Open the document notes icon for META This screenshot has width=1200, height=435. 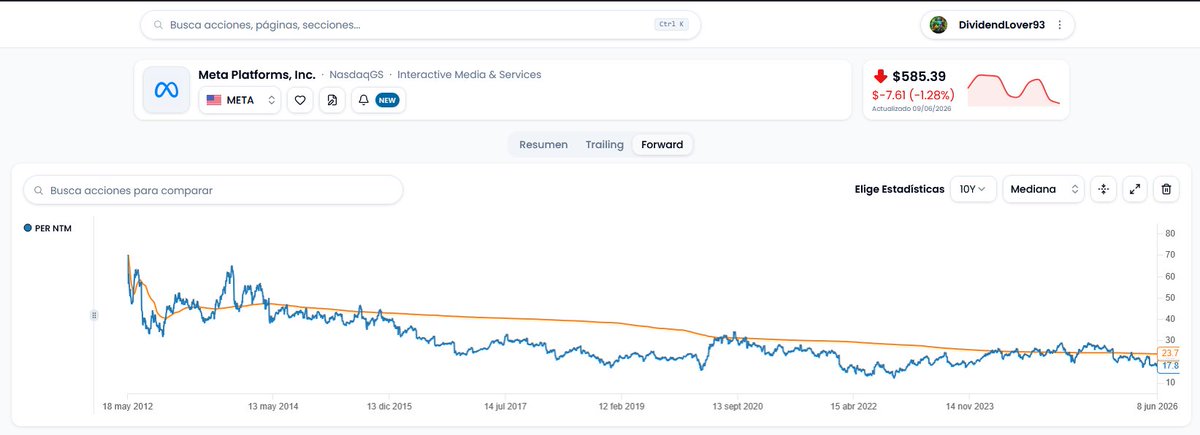pos(332,100)
